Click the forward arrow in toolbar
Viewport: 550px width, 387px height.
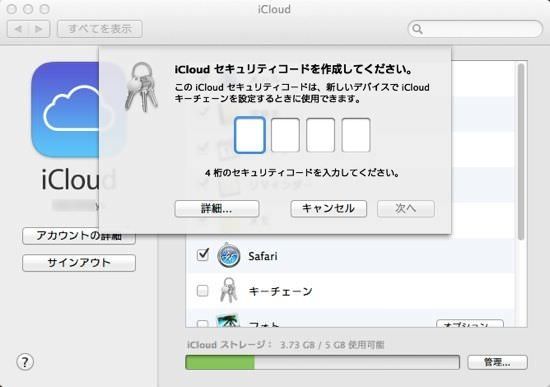click(x=39, y=29)
